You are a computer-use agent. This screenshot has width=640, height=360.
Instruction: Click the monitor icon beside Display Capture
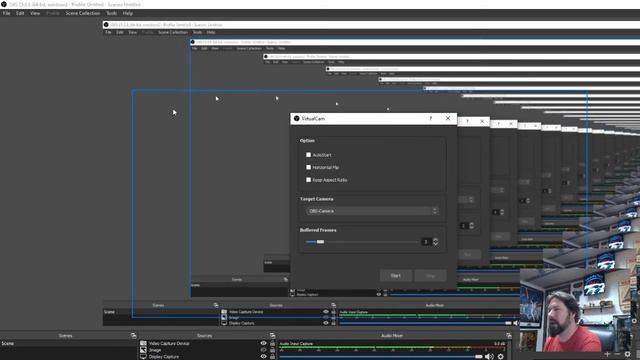click(143, 357)
